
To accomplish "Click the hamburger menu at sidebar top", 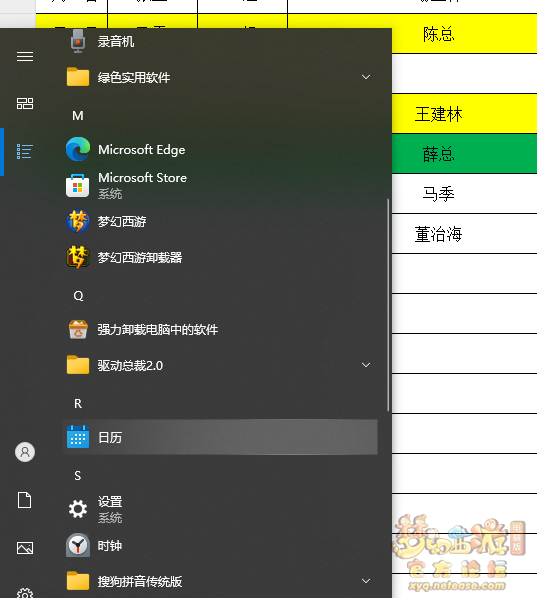I will [25, 56].
